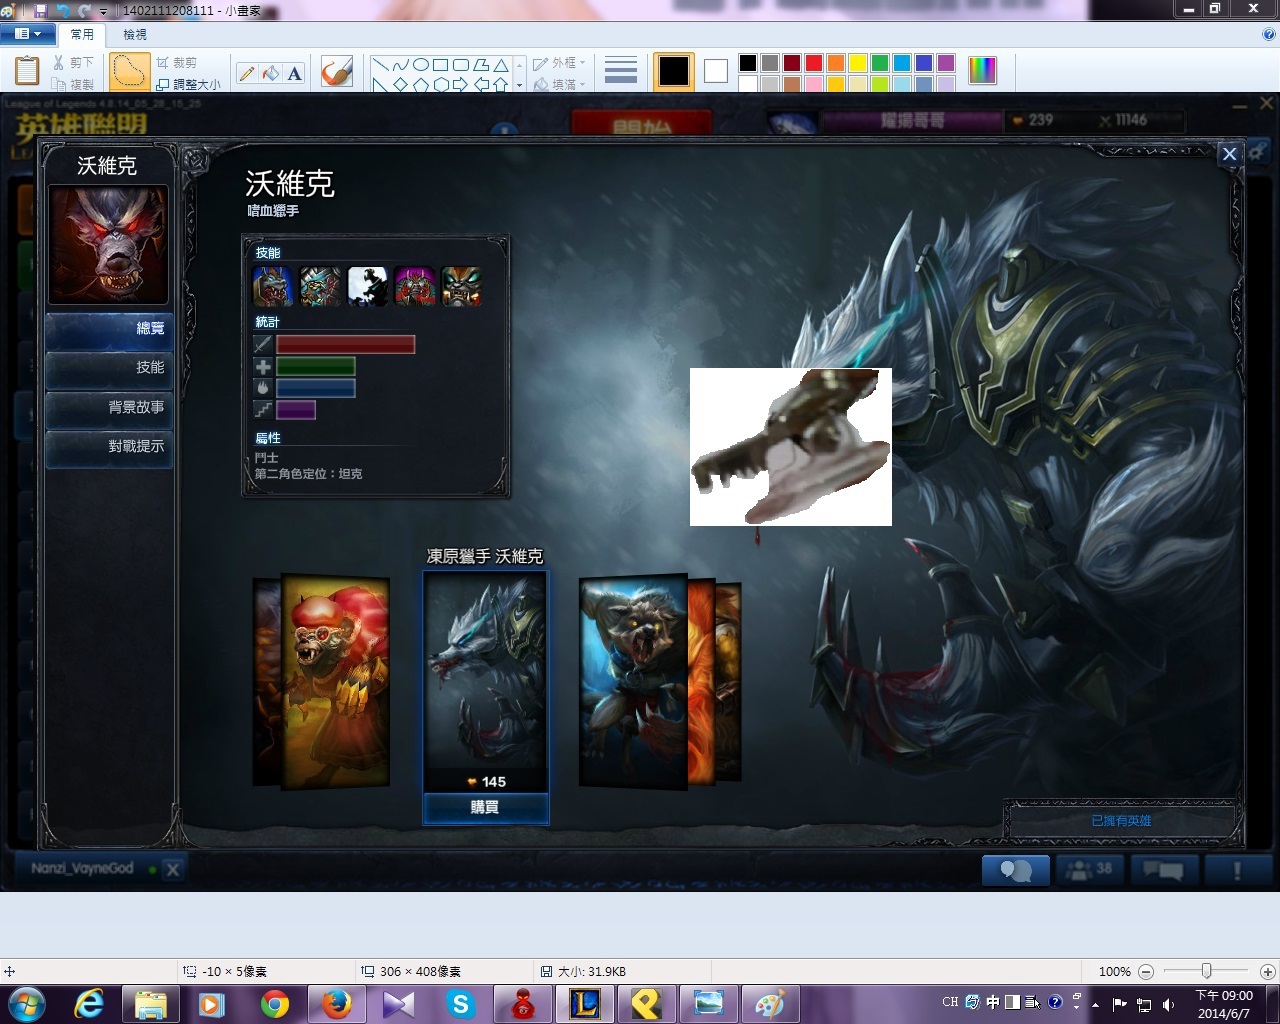
Task: Open the Paint file menu button
Action: coord(27,34)
